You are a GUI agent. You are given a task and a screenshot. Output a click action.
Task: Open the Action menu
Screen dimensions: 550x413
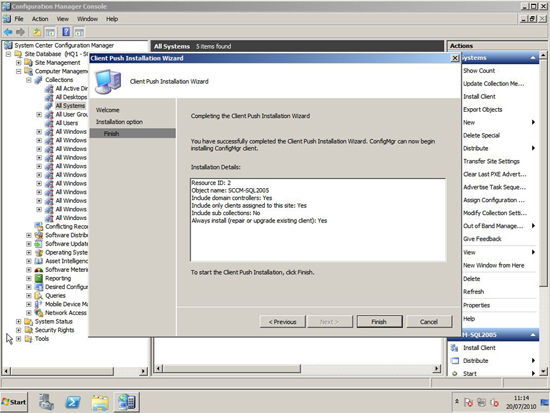40,19
